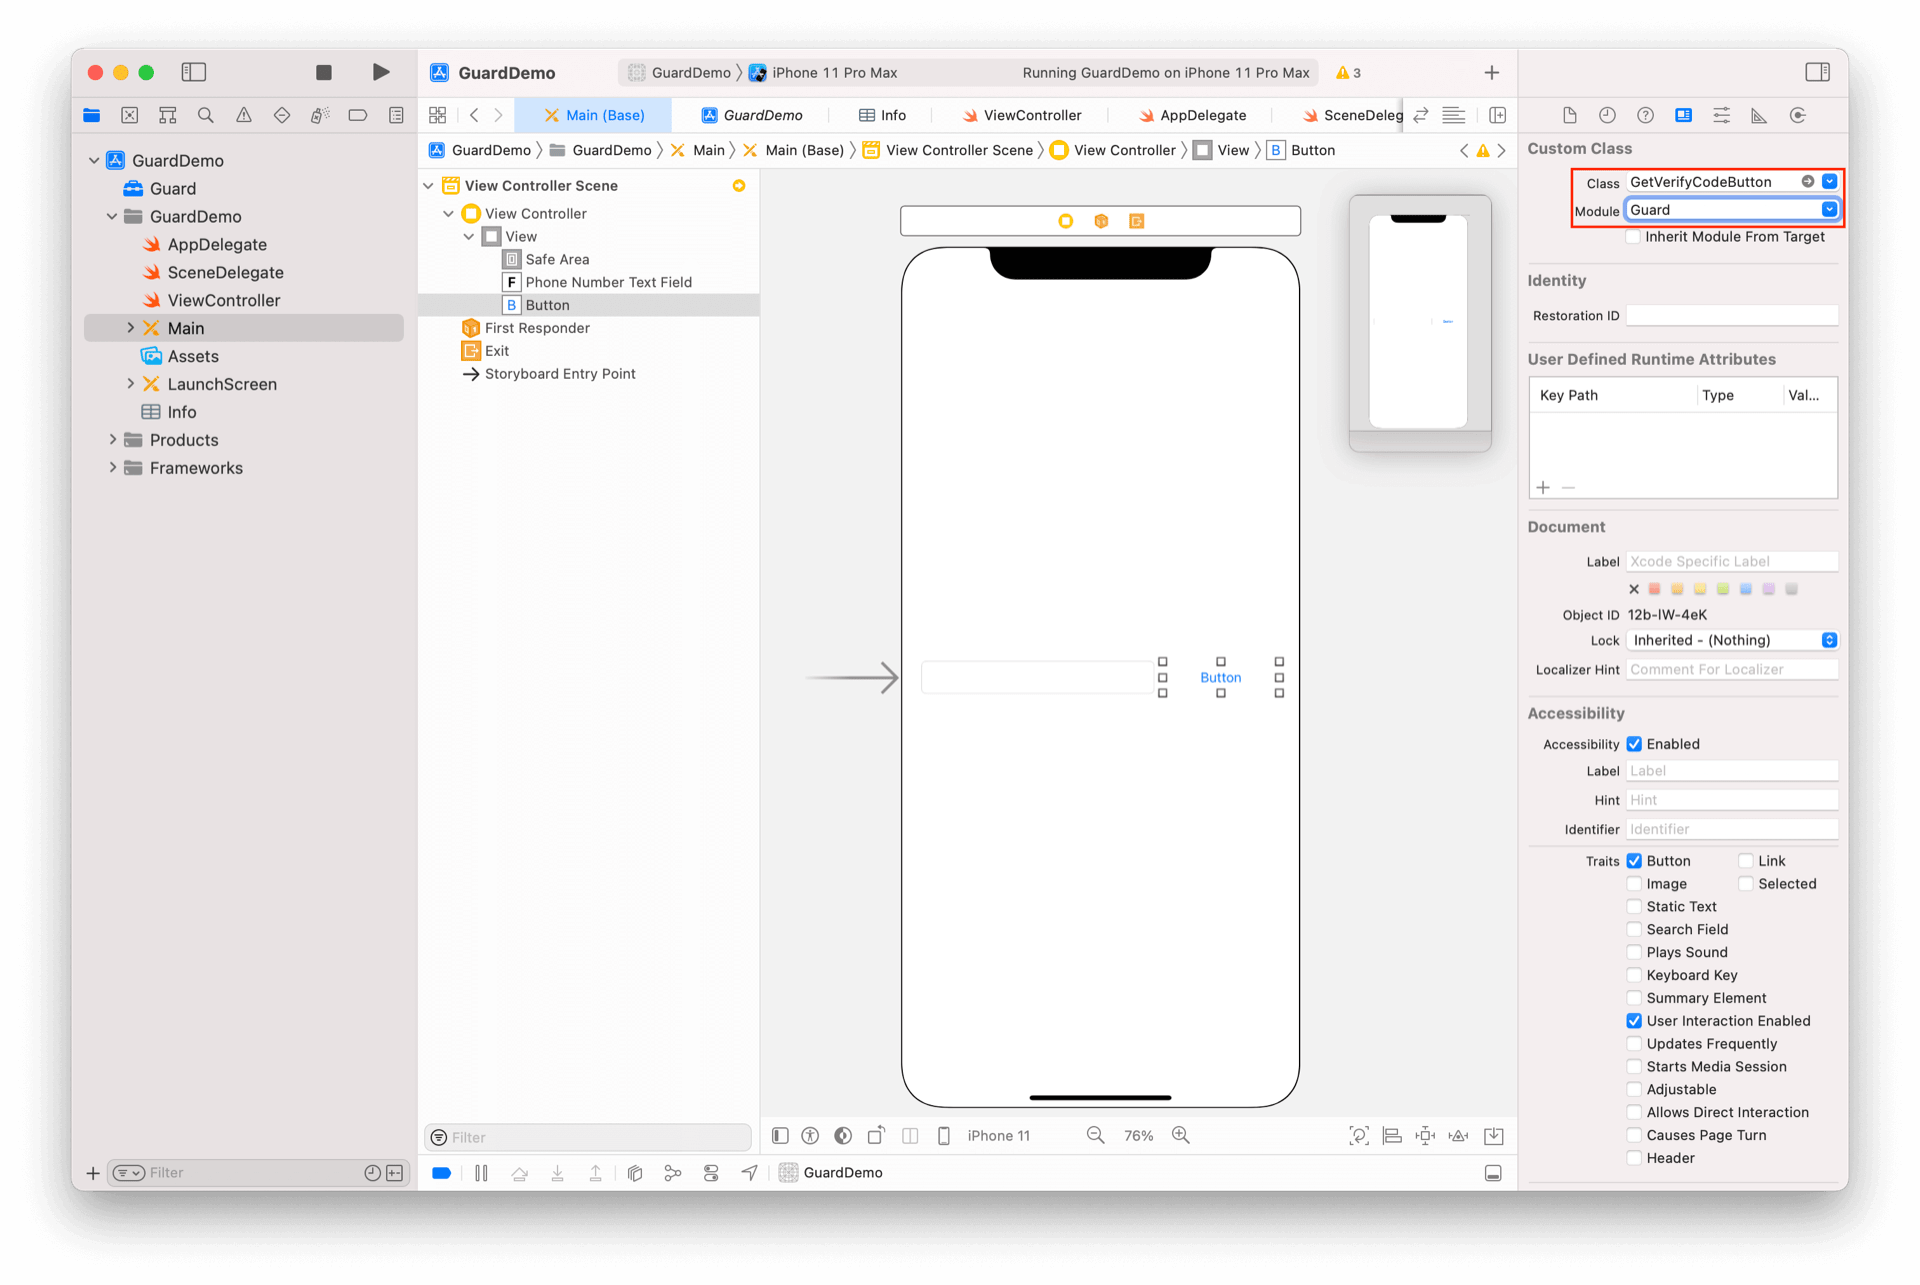Toggle Accessibility Enabled checkbox
This screenshot has height=1285, width=1920.
pos(1634,744)
